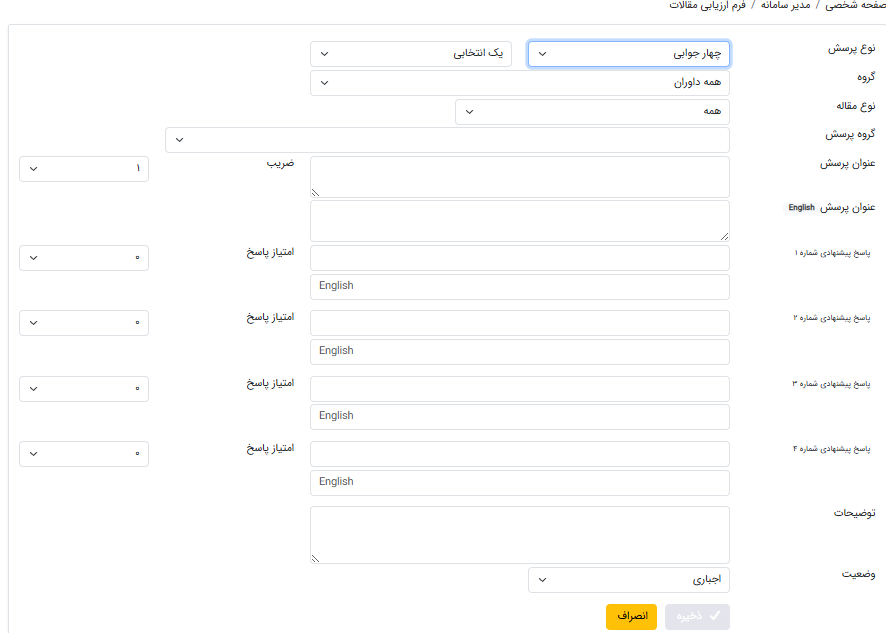
Task: Open the نوع مقاله dropdown showing همه
Action: [x=591, y=112]
